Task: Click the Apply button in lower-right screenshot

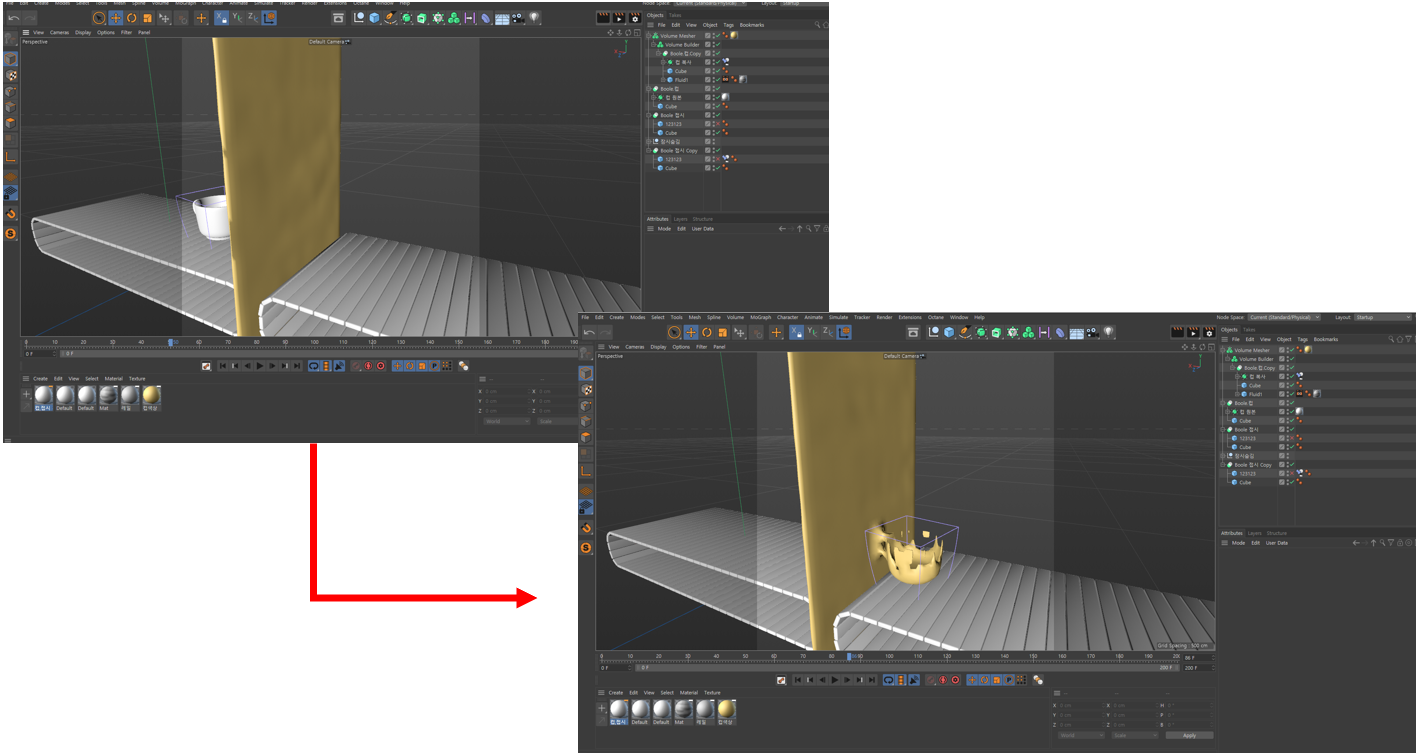Action: click(x=1190, y=735)
